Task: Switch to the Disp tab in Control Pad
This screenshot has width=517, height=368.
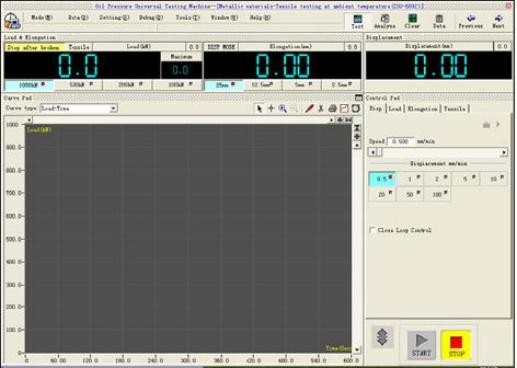Action: pos(376,109)
